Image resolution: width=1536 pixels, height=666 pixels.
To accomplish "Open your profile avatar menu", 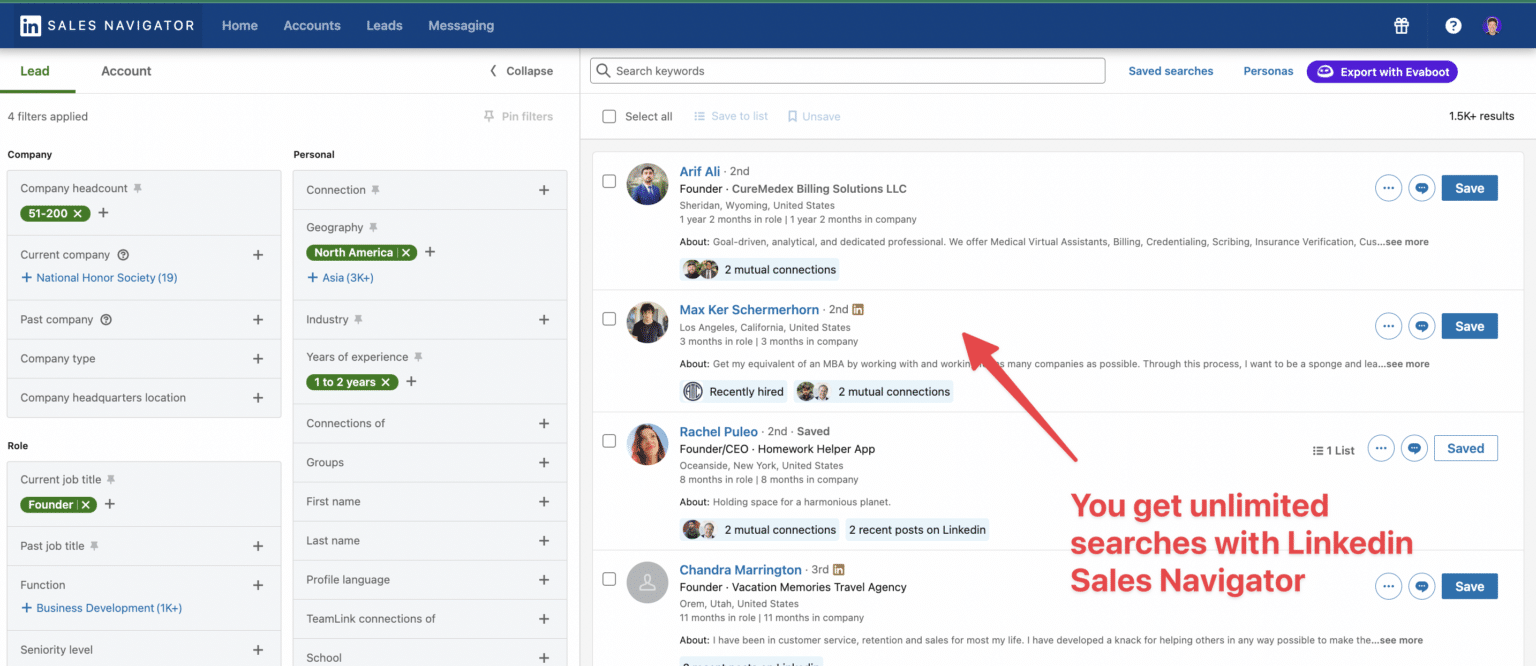I will point(1492,25).
